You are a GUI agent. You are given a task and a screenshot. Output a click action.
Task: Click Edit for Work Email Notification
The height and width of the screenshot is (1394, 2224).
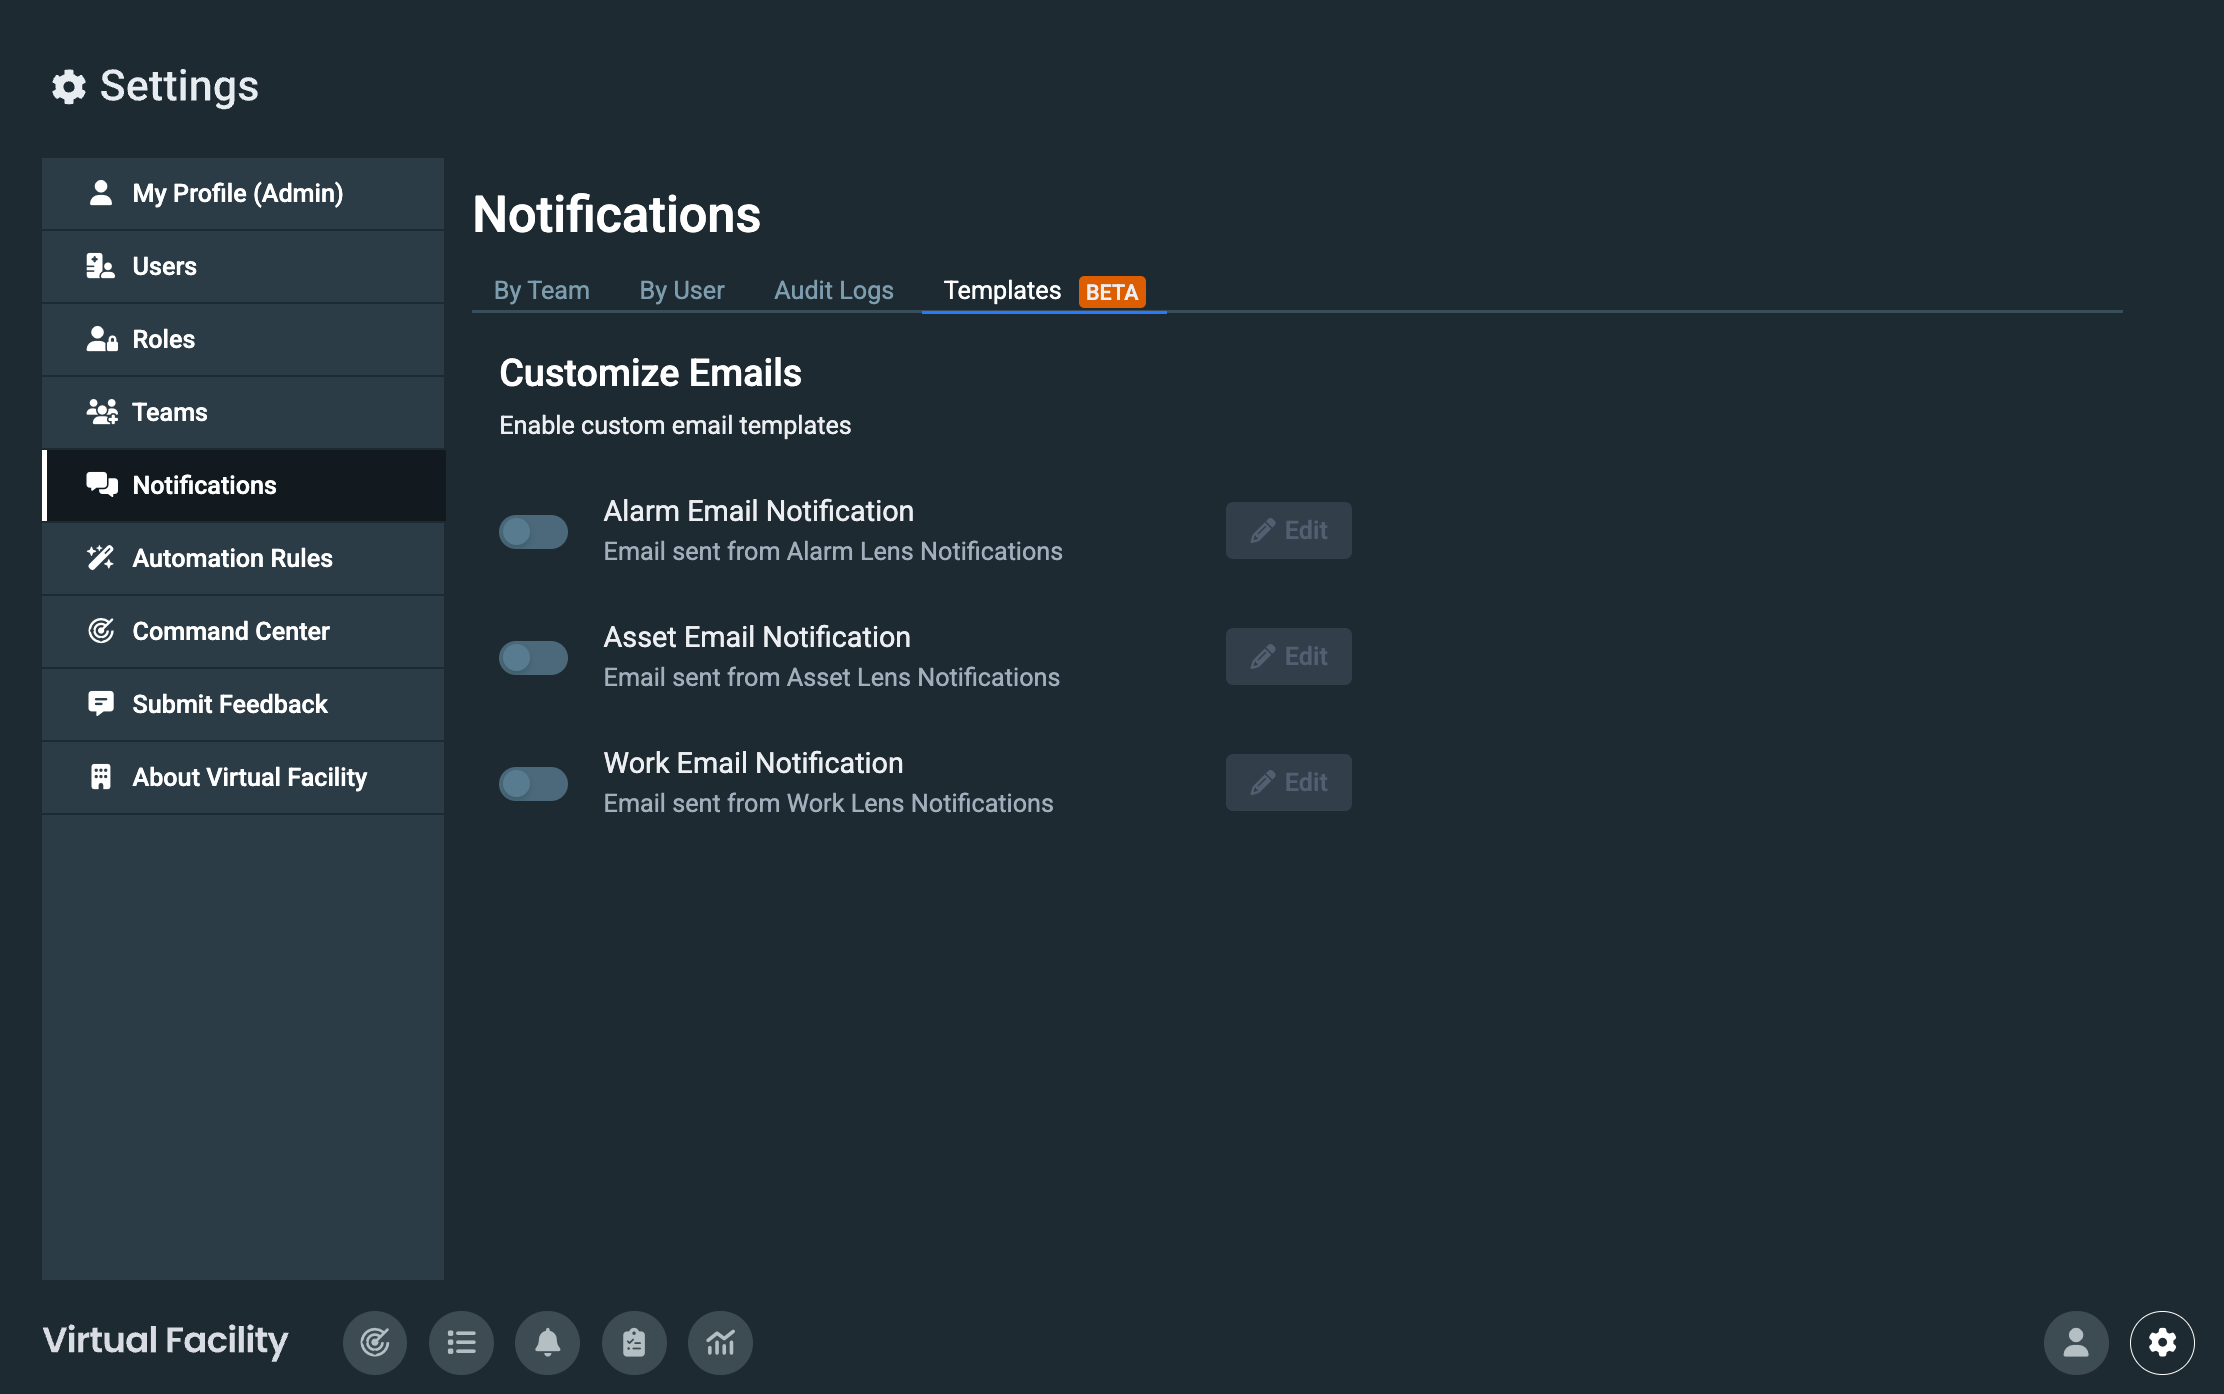[x=1288, y=782]
